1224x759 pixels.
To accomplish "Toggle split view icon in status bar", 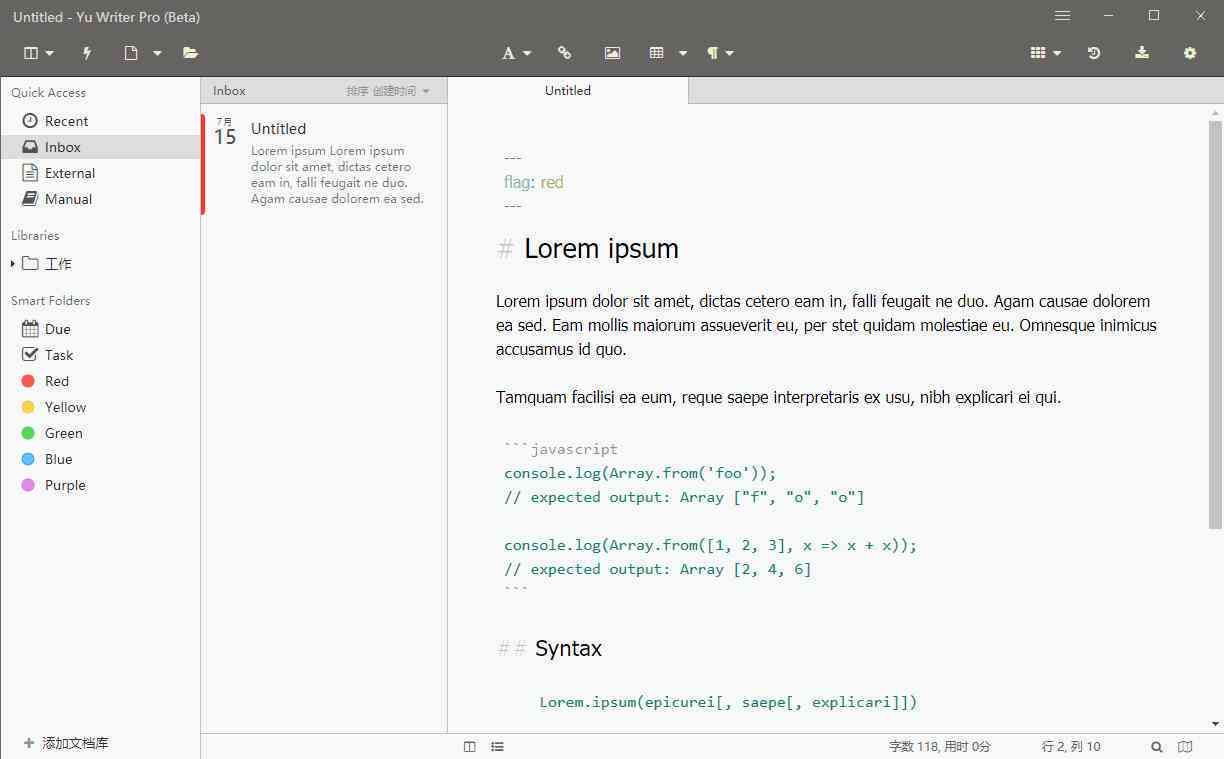I will [470, 747].
